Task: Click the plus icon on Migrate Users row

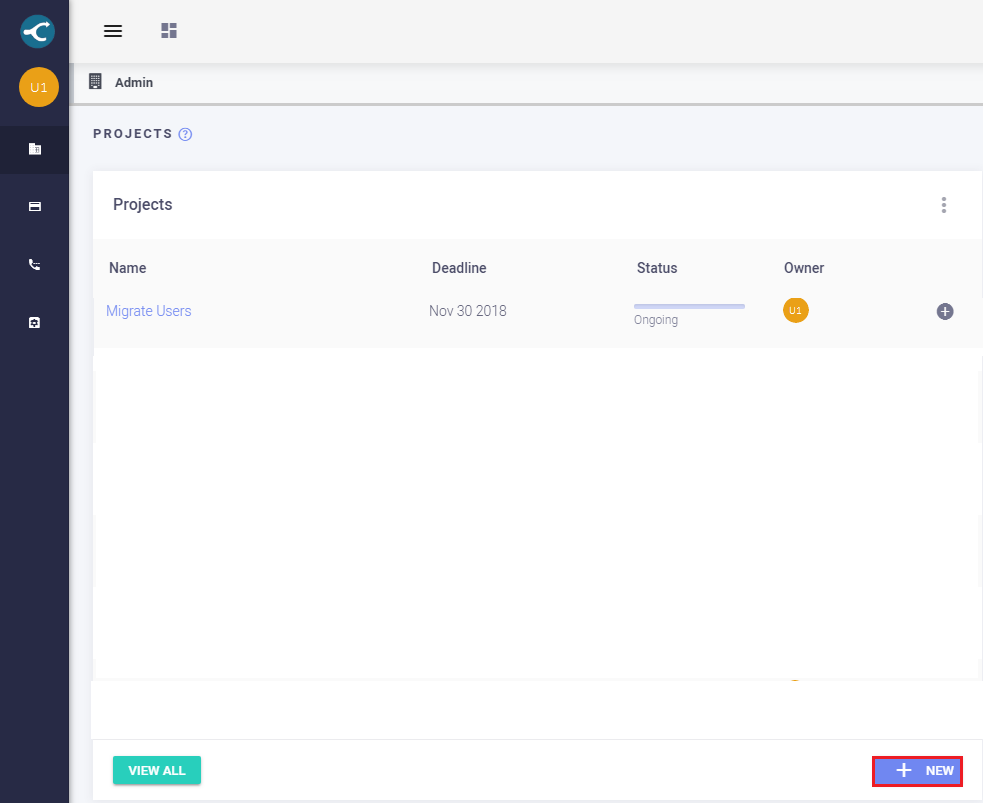Action: [945, 311]
